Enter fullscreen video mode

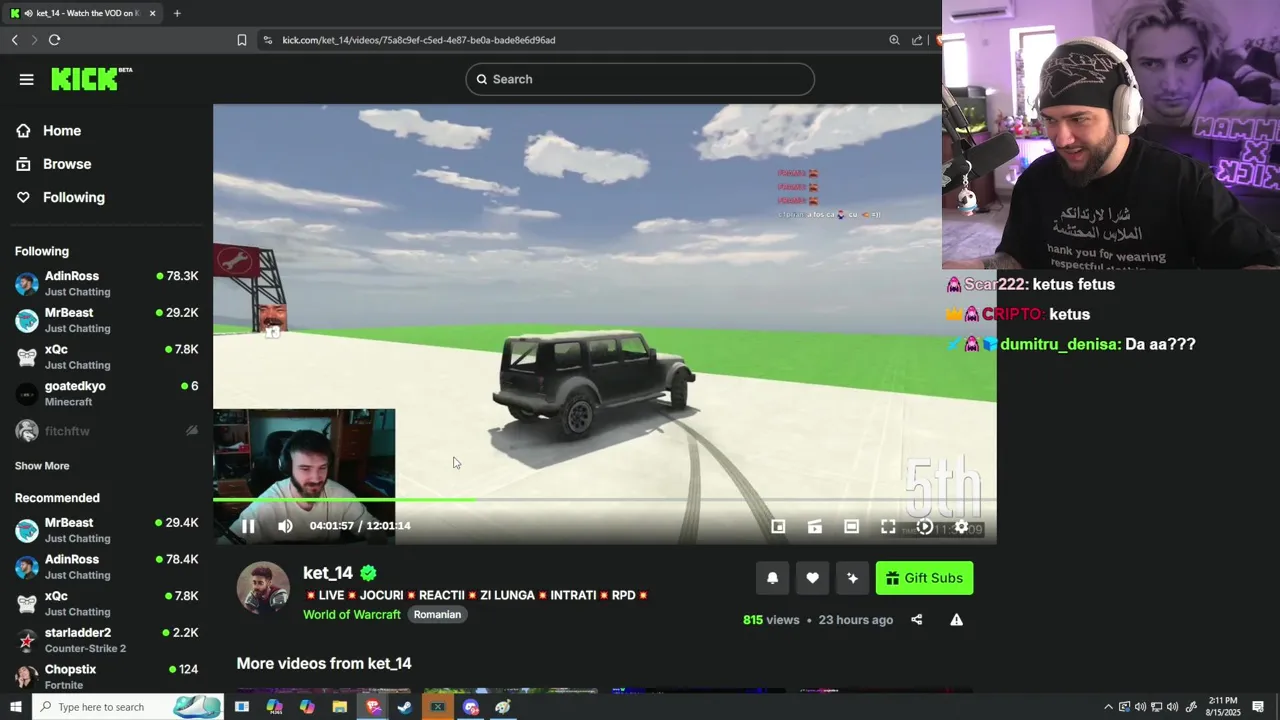tap(888, 526)
